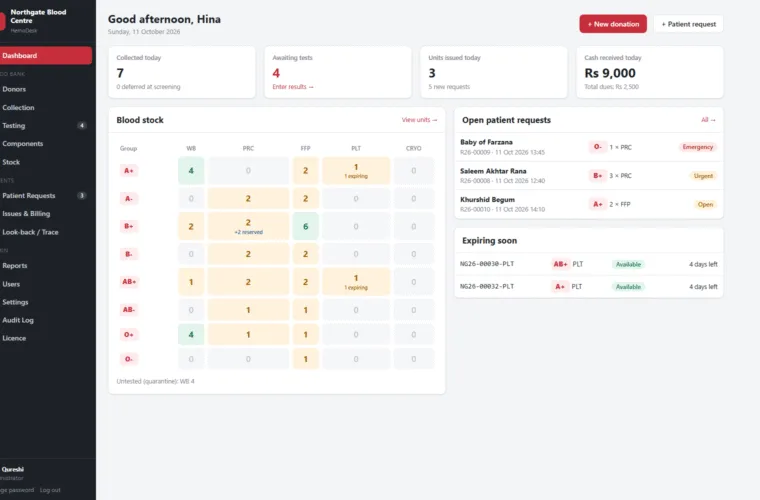The image size is (760, 500).
Task: Open the Audit Log
Action: click(45, 320)
